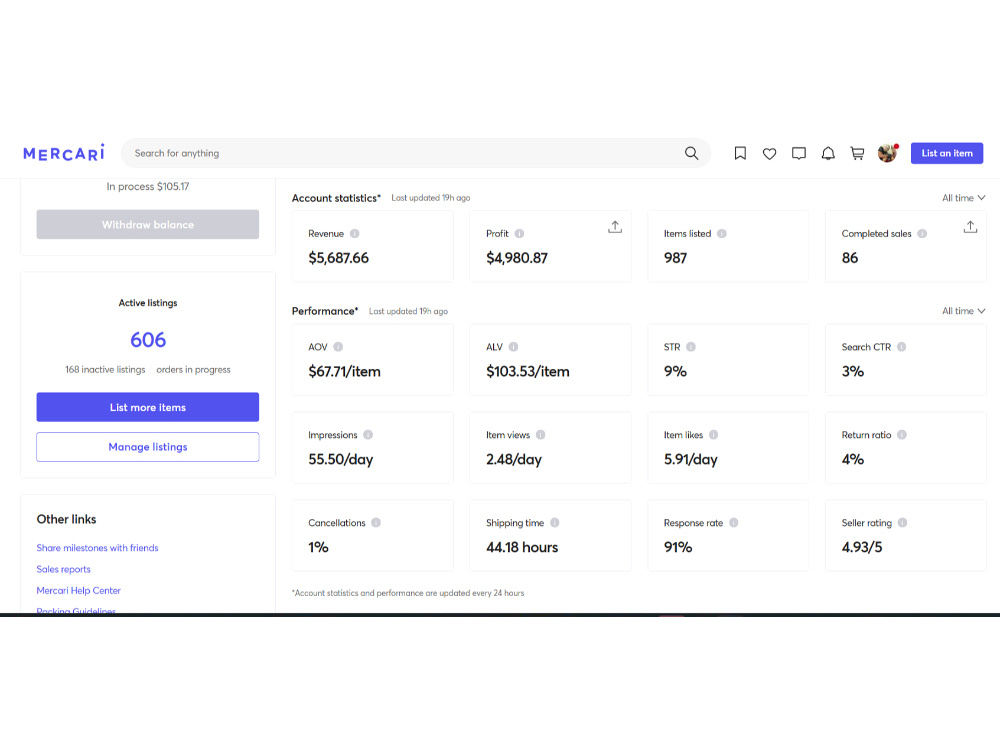Click the List an item button
Image resolution: width=1000 pixels, height=750 pixels.
pos(946,153)
